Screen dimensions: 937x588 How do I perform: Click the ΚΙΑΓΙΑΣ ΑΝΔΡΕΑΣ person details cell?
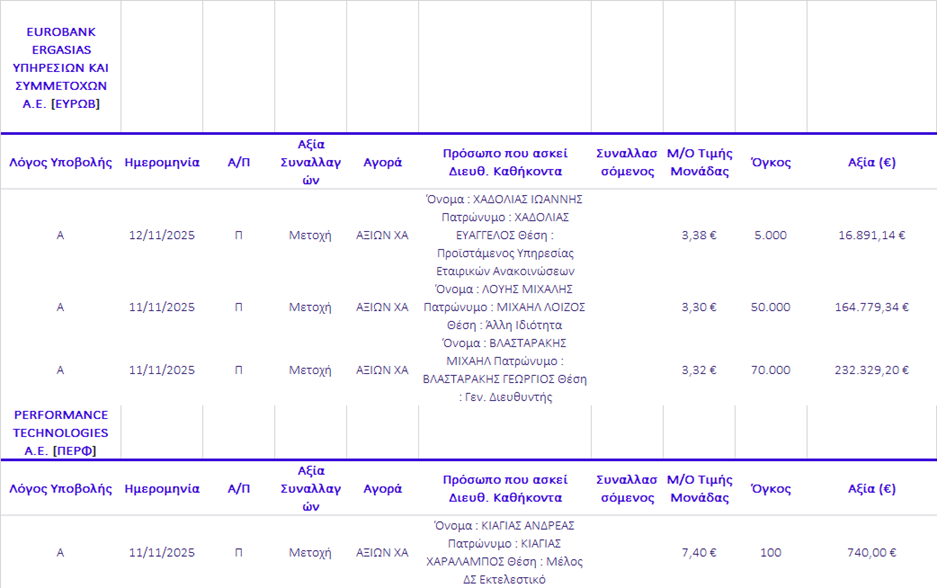(505, 553)
